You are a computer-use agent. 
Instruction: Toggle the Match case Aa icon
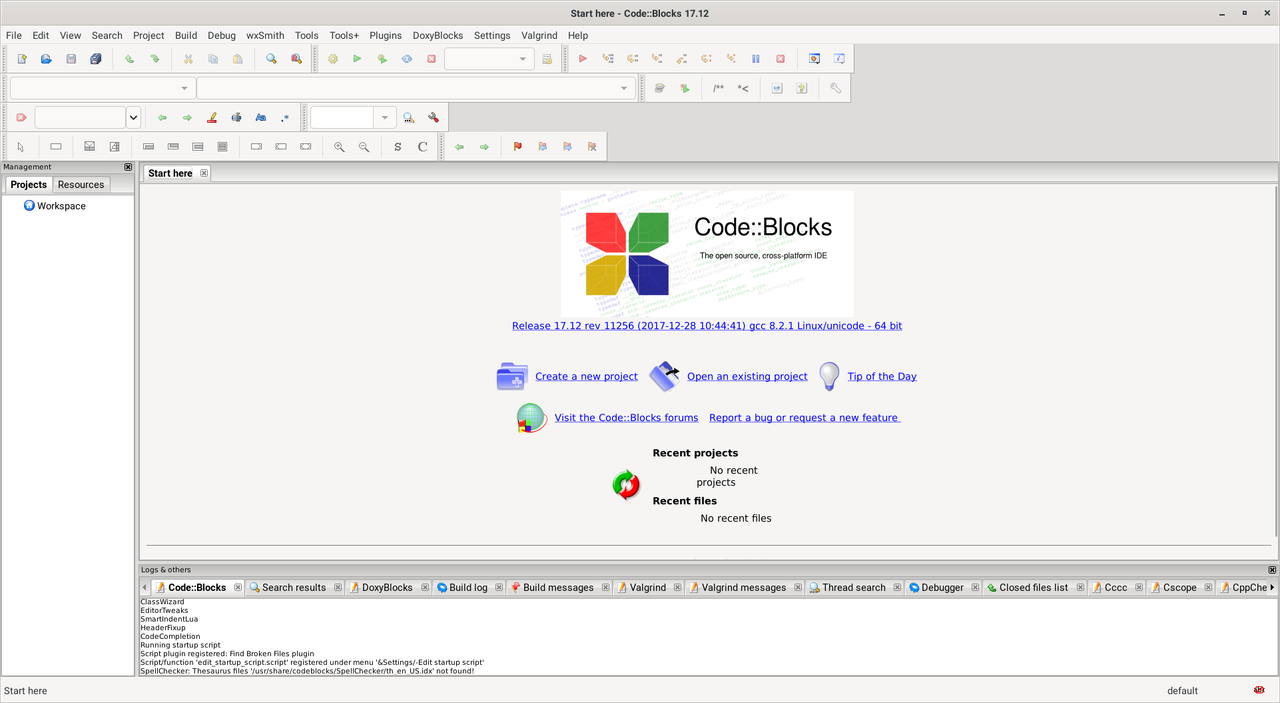tap(260, 118)
